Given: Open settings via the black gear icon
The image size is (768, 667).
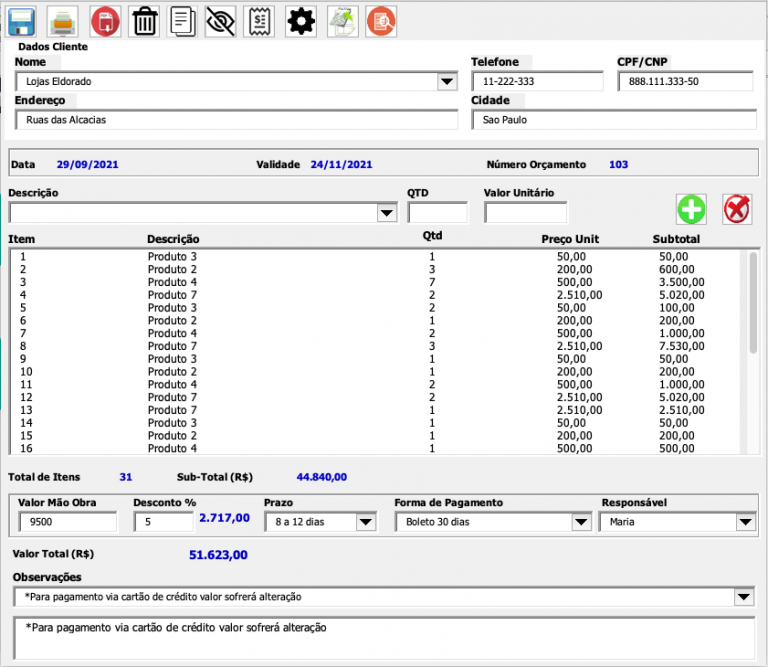Looking at the screenshot, I should click(x=301, y=22).
